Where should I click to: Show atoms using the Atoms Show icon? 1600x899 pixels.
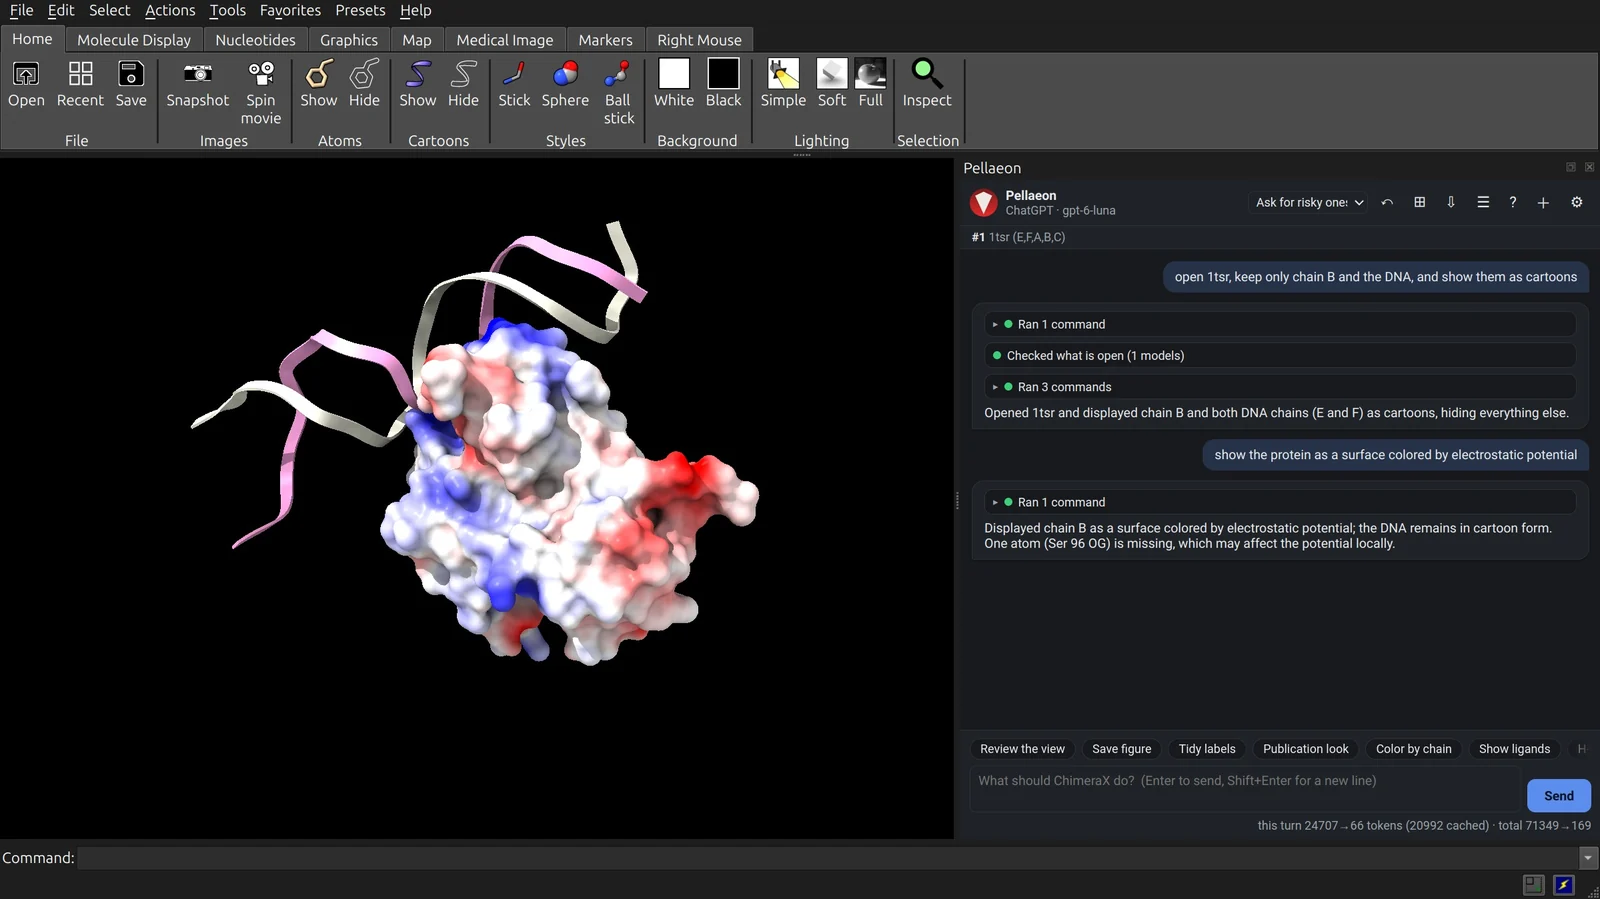319,83
